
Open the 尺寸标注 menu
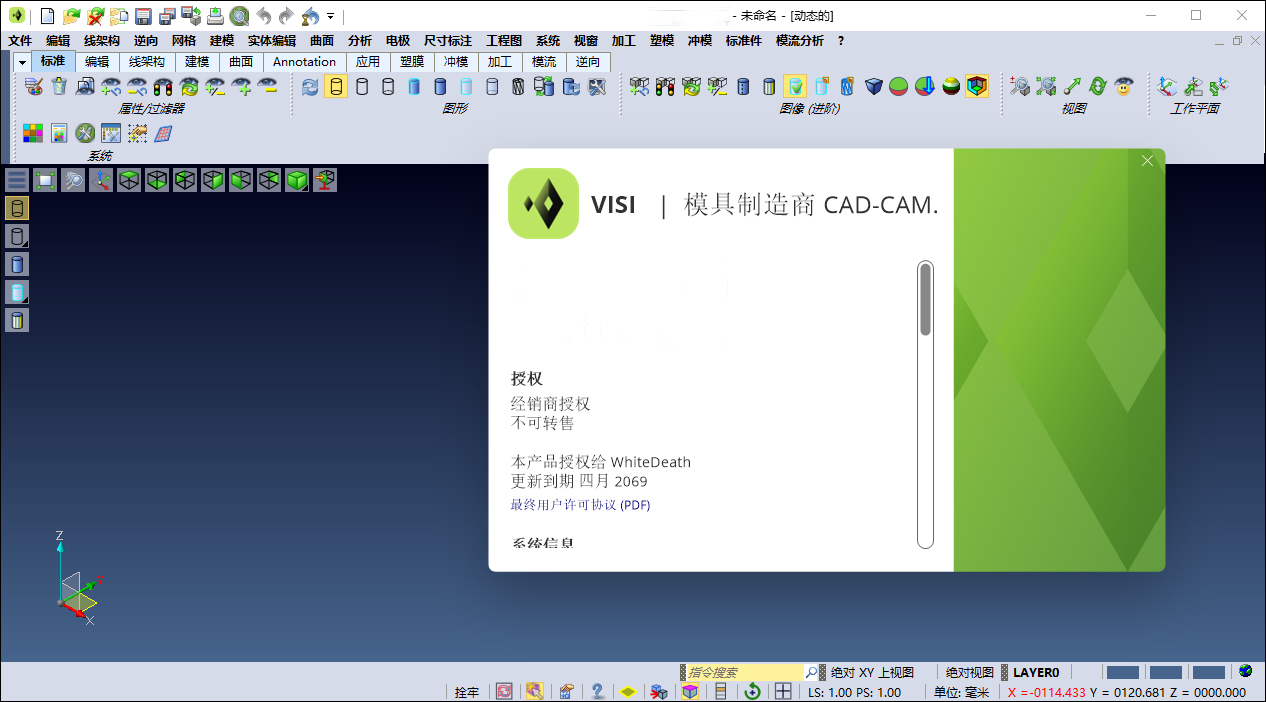[447, 41]
